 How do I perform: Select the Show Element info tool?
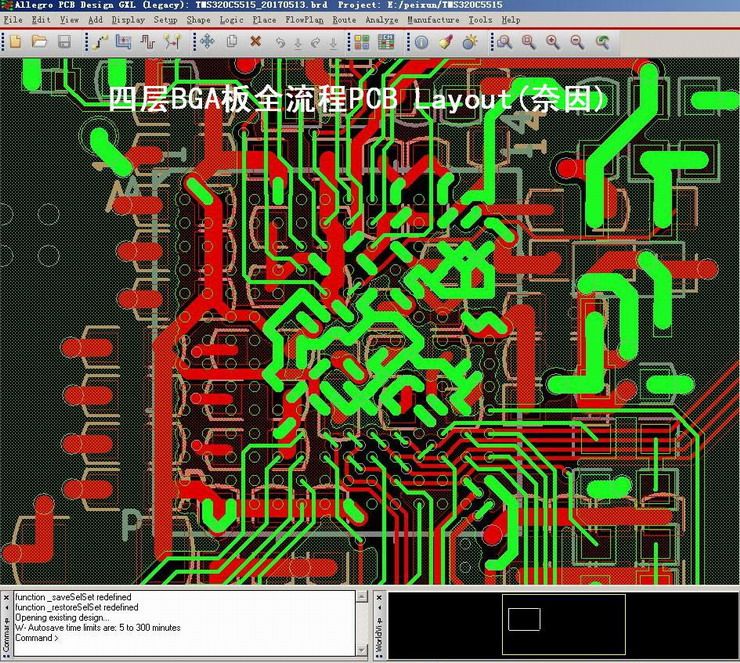pyautogui.click(x=421, y=42)
